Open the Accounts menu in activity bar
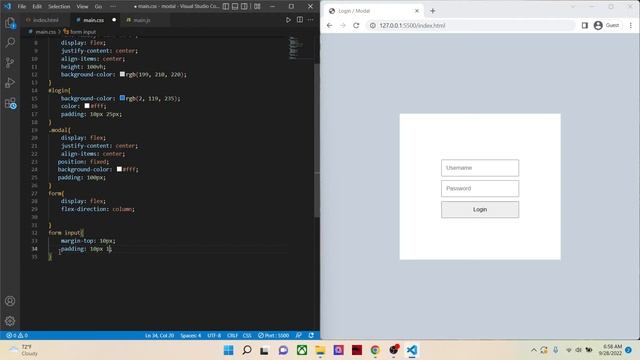640x360 pixels. (x=10, y=301)
